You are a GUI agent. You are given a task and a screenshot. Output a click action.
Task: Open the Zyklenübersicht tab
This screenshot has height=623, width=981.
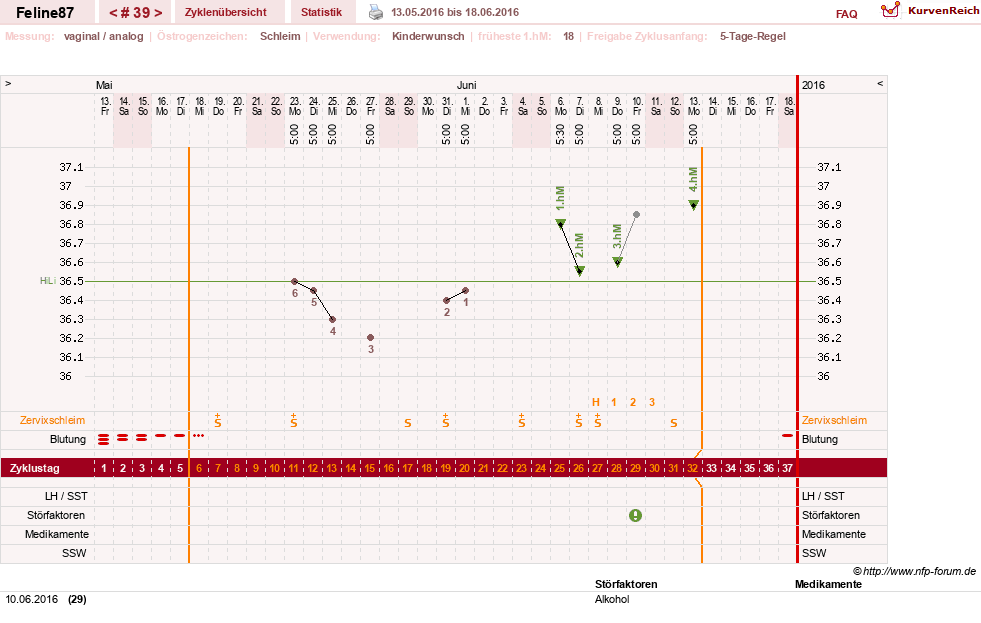point(225,12)
